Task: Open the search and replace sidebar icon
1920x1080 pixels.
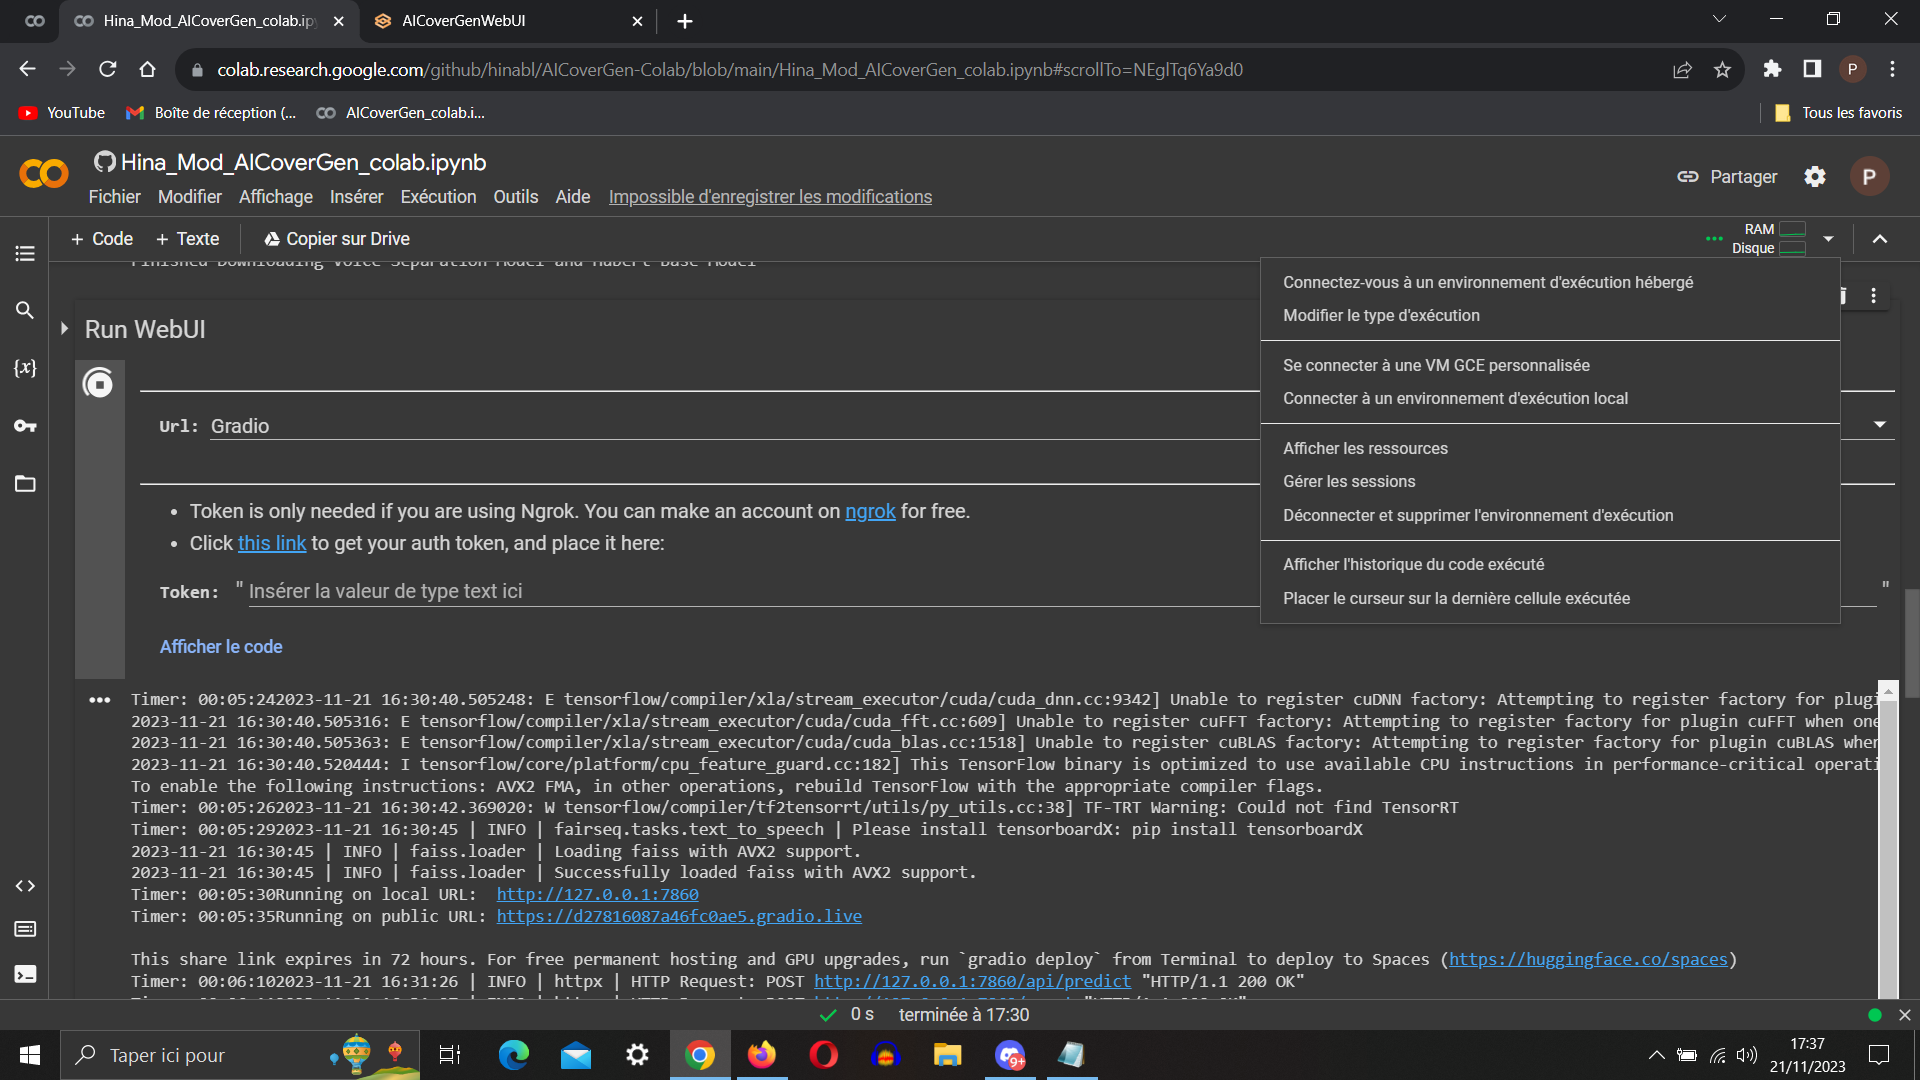Action: pyautogui.click(x=25, y=310)
